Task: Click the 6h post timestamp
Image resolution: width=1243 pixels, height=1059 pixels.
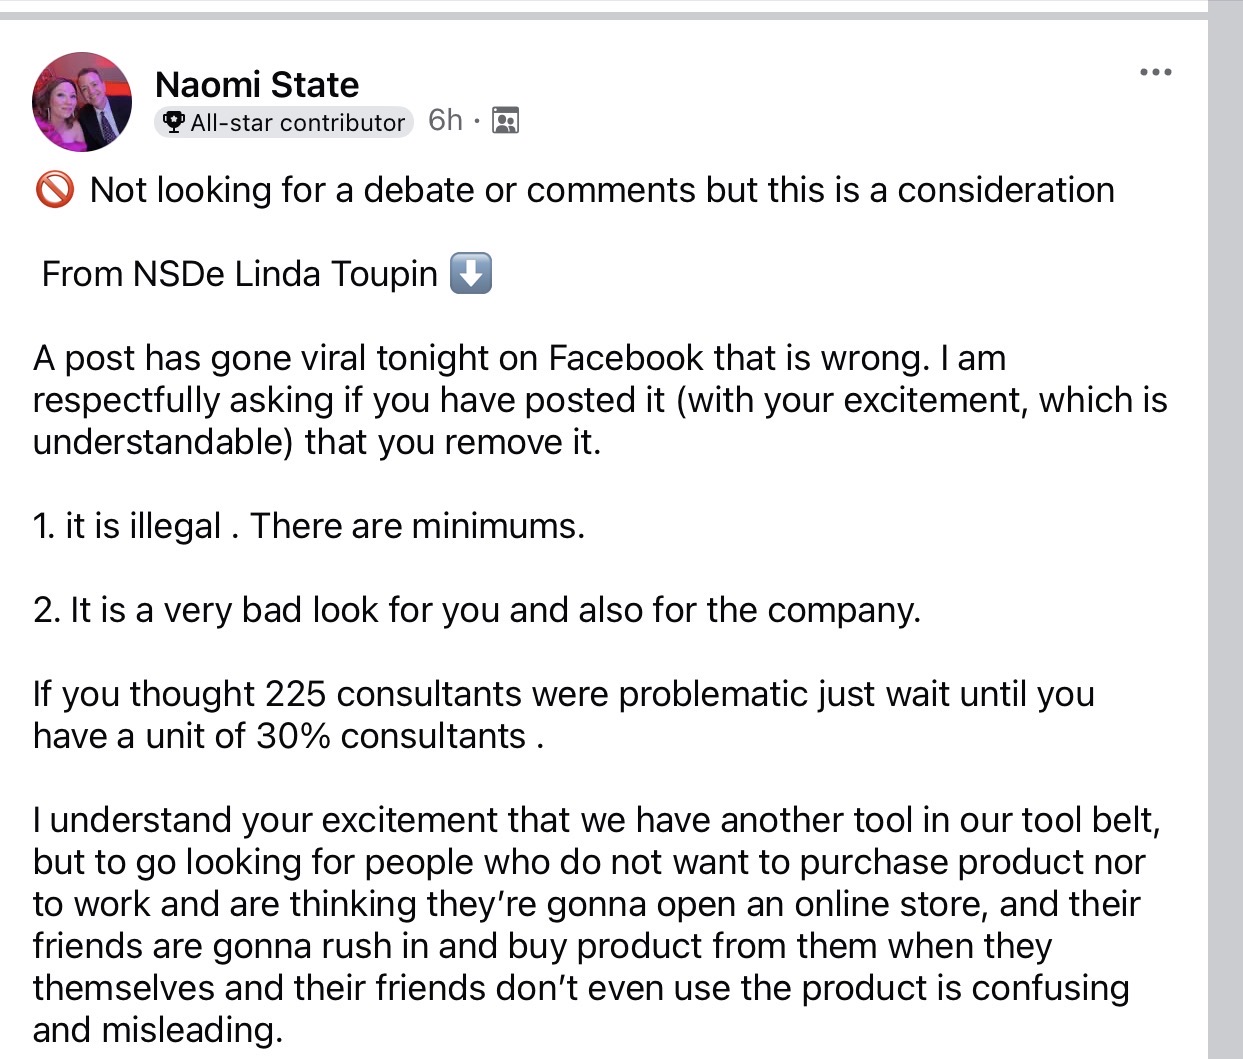Action: [445, 120]
